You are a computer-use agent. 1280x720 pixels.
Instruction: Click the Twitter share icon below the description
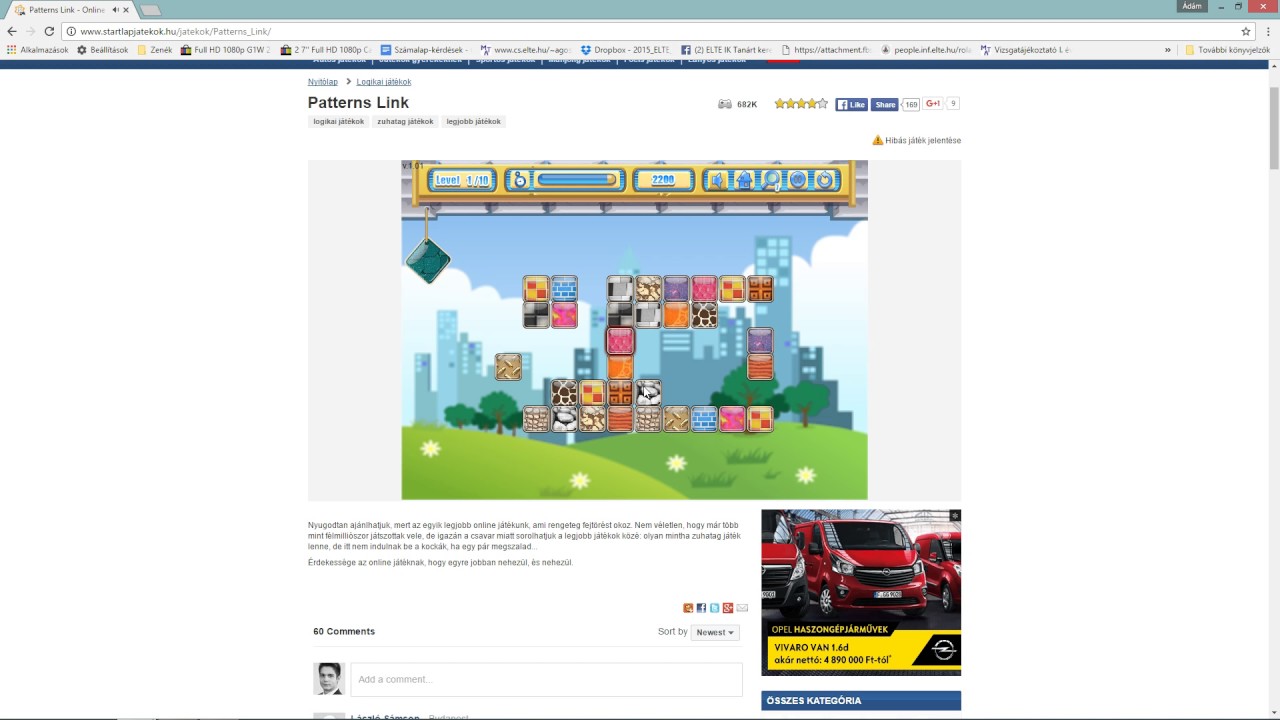(x=715, y=608)
